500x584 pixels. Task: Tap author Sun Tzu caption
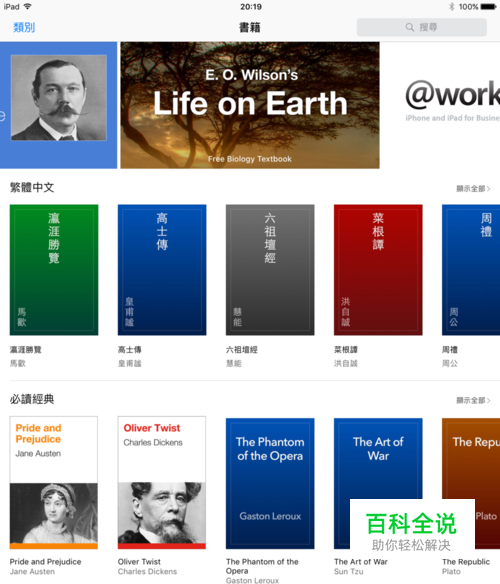[x=348, y=571]
